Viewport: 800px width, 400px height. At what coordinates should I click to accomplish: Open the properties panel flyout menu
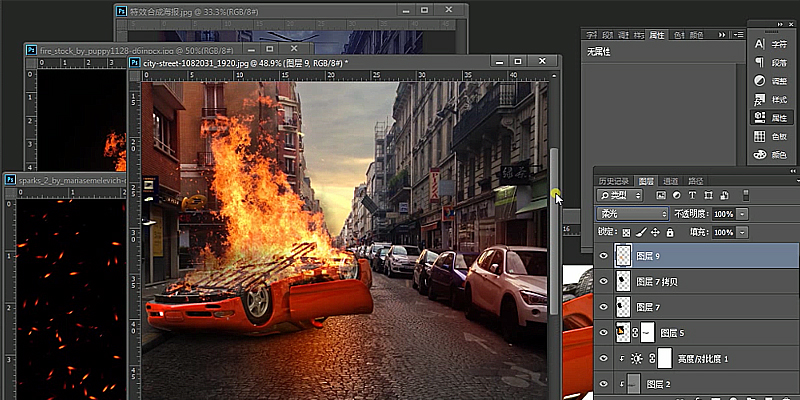[738, 35]
